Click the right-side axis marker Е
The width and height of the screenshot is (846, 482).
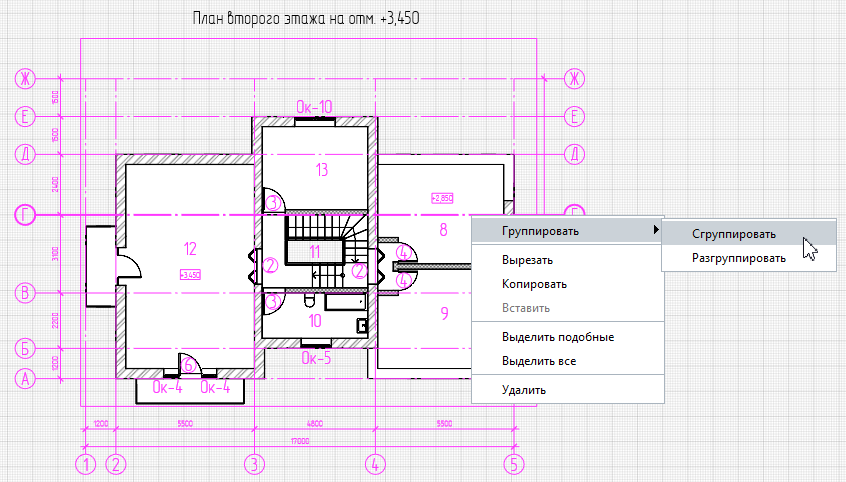574,117
